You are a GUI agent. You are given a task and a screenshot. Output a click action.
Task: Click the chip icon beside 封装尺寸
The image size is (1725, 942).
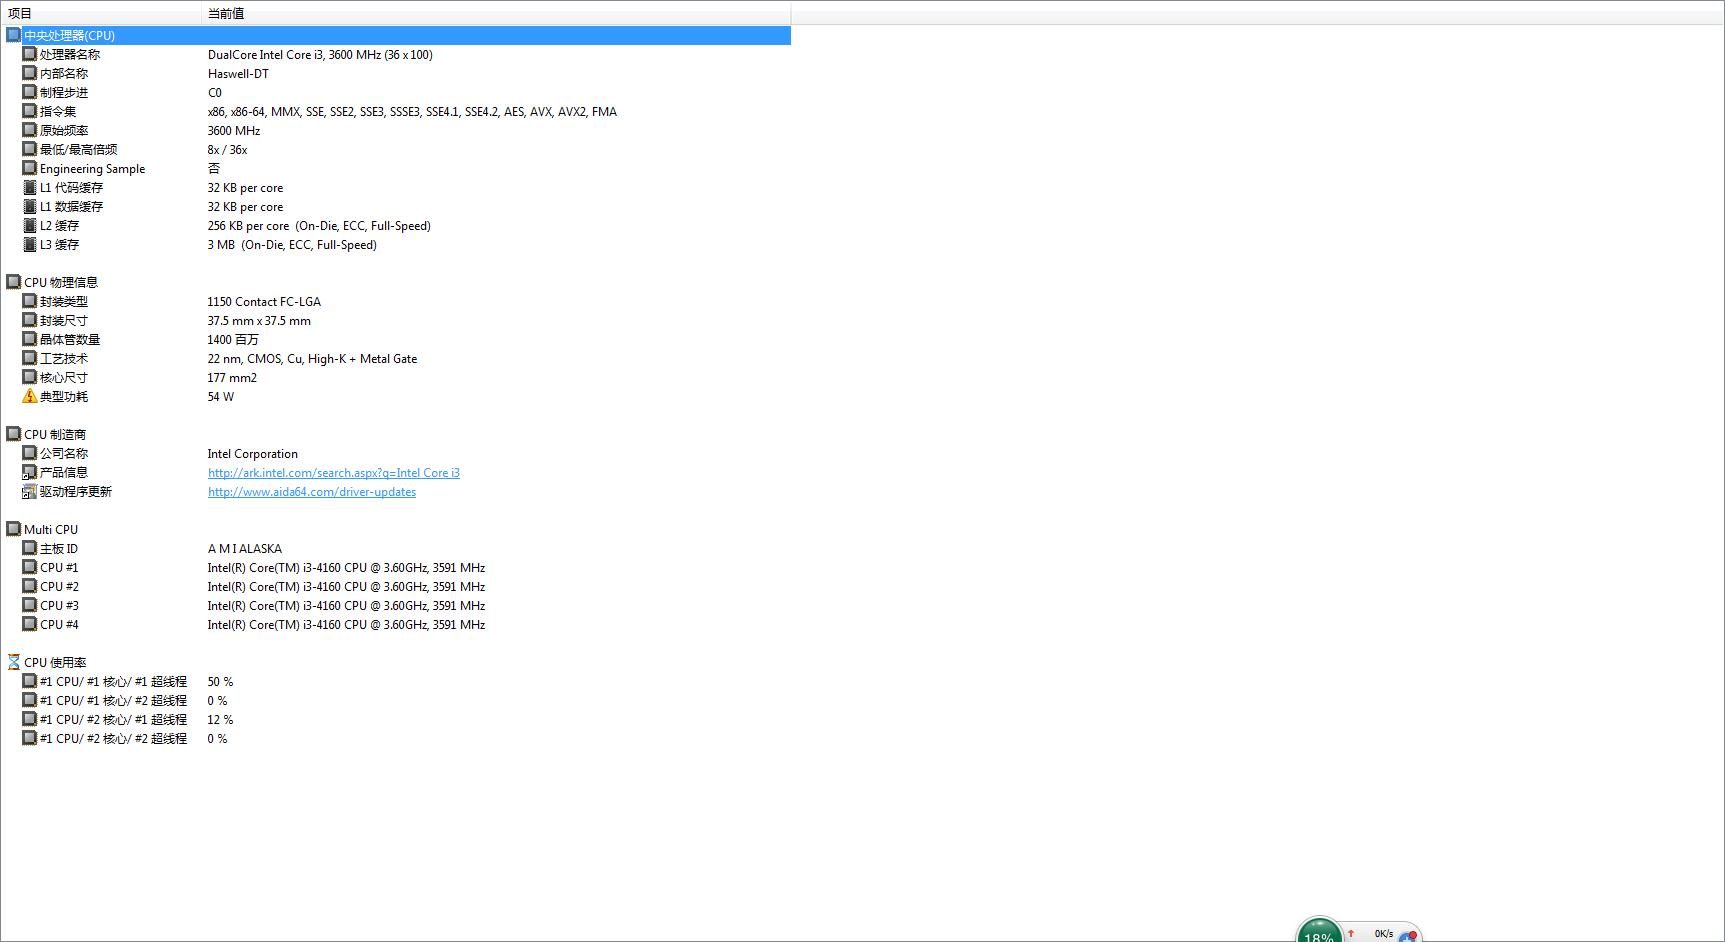pyautogui.click(x=30, y=320)
